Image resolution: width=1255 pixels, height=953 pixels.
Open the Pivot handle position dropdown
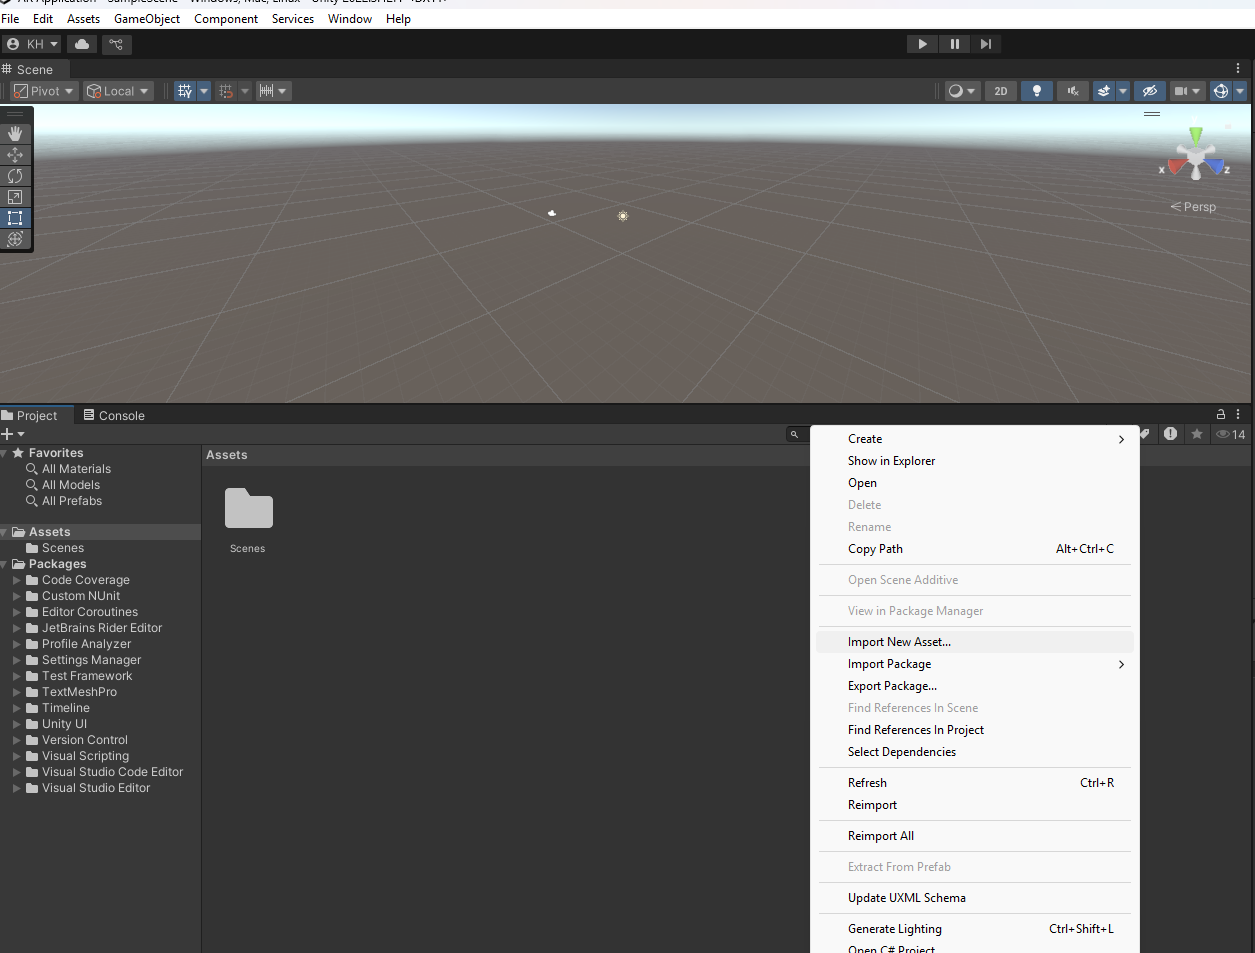tap(44, 91)
